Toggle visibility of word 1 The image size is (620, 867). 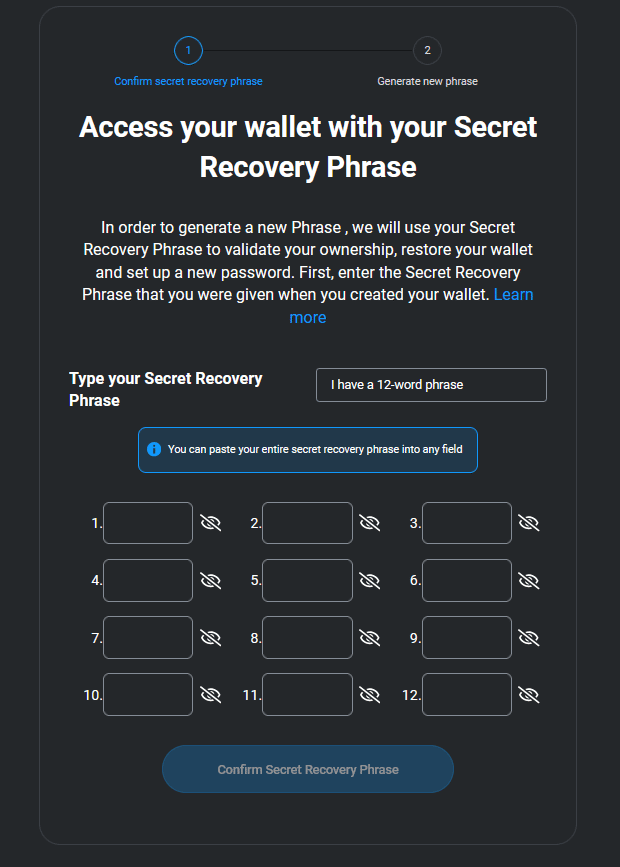click(x=210, y=523)
